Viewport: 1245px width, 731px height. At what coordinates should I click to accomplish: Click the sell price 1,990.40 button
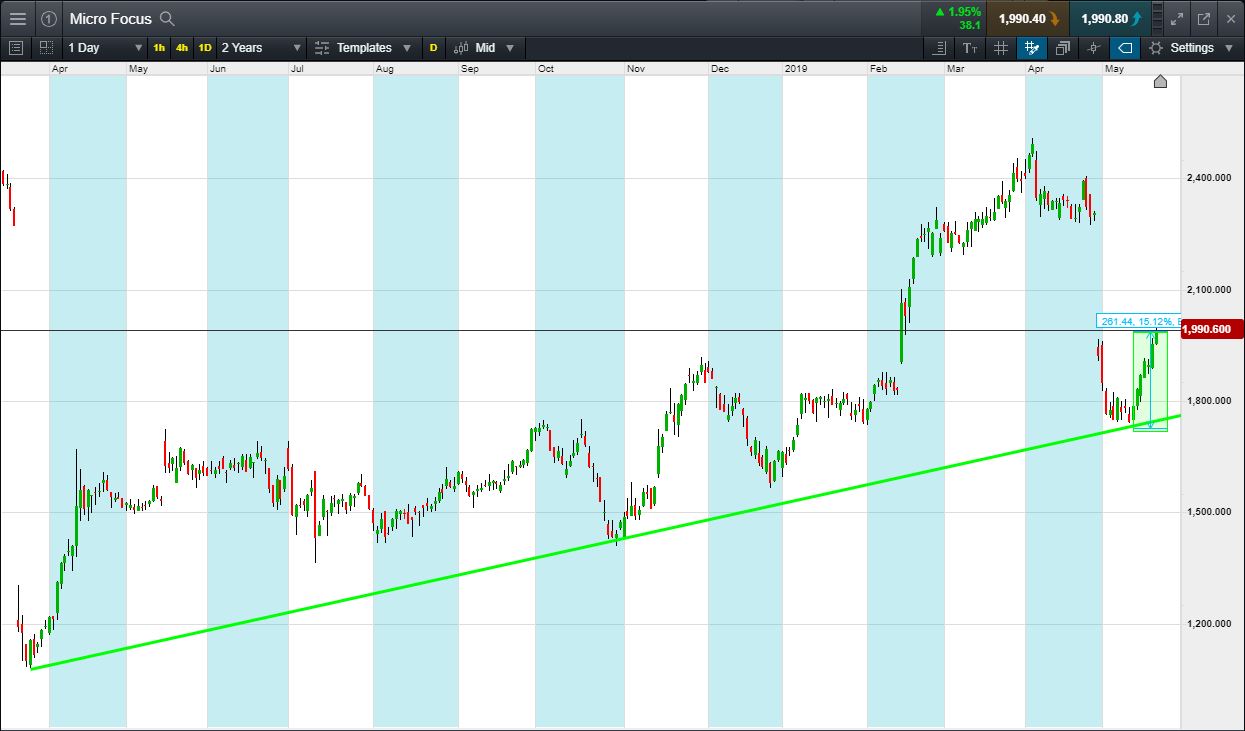coord(1027,18)
